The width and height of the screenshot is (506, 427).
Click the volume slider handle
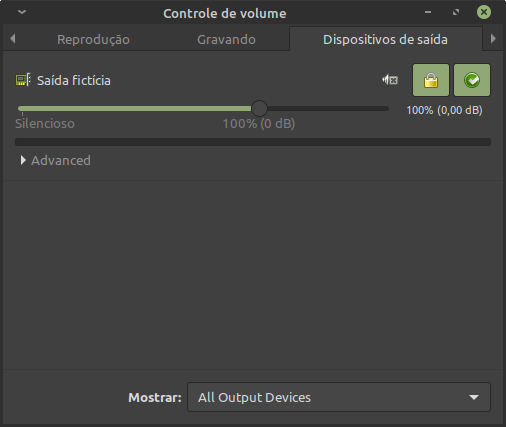(x=259, y=108)
